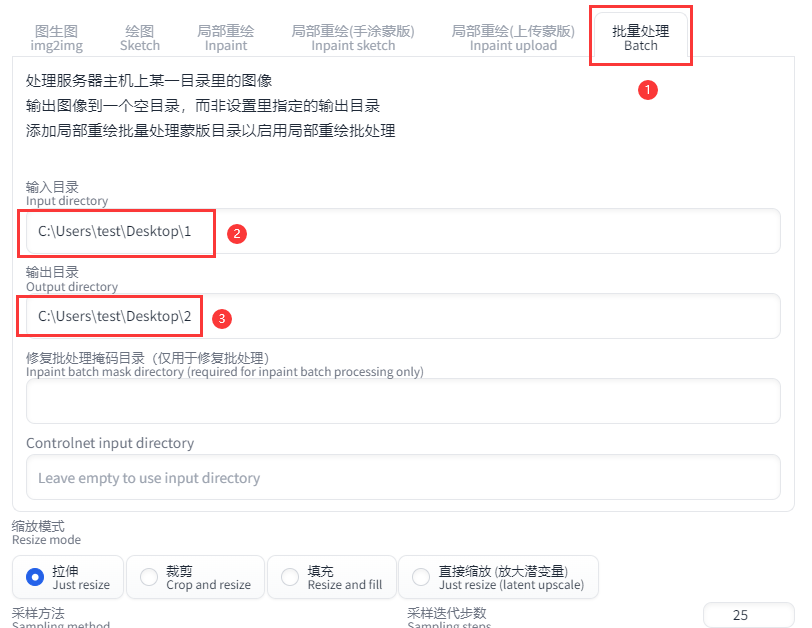Click the Input directory field
Image resolution: width=812 pixels, height=628 pixels.
click(403, 231)
